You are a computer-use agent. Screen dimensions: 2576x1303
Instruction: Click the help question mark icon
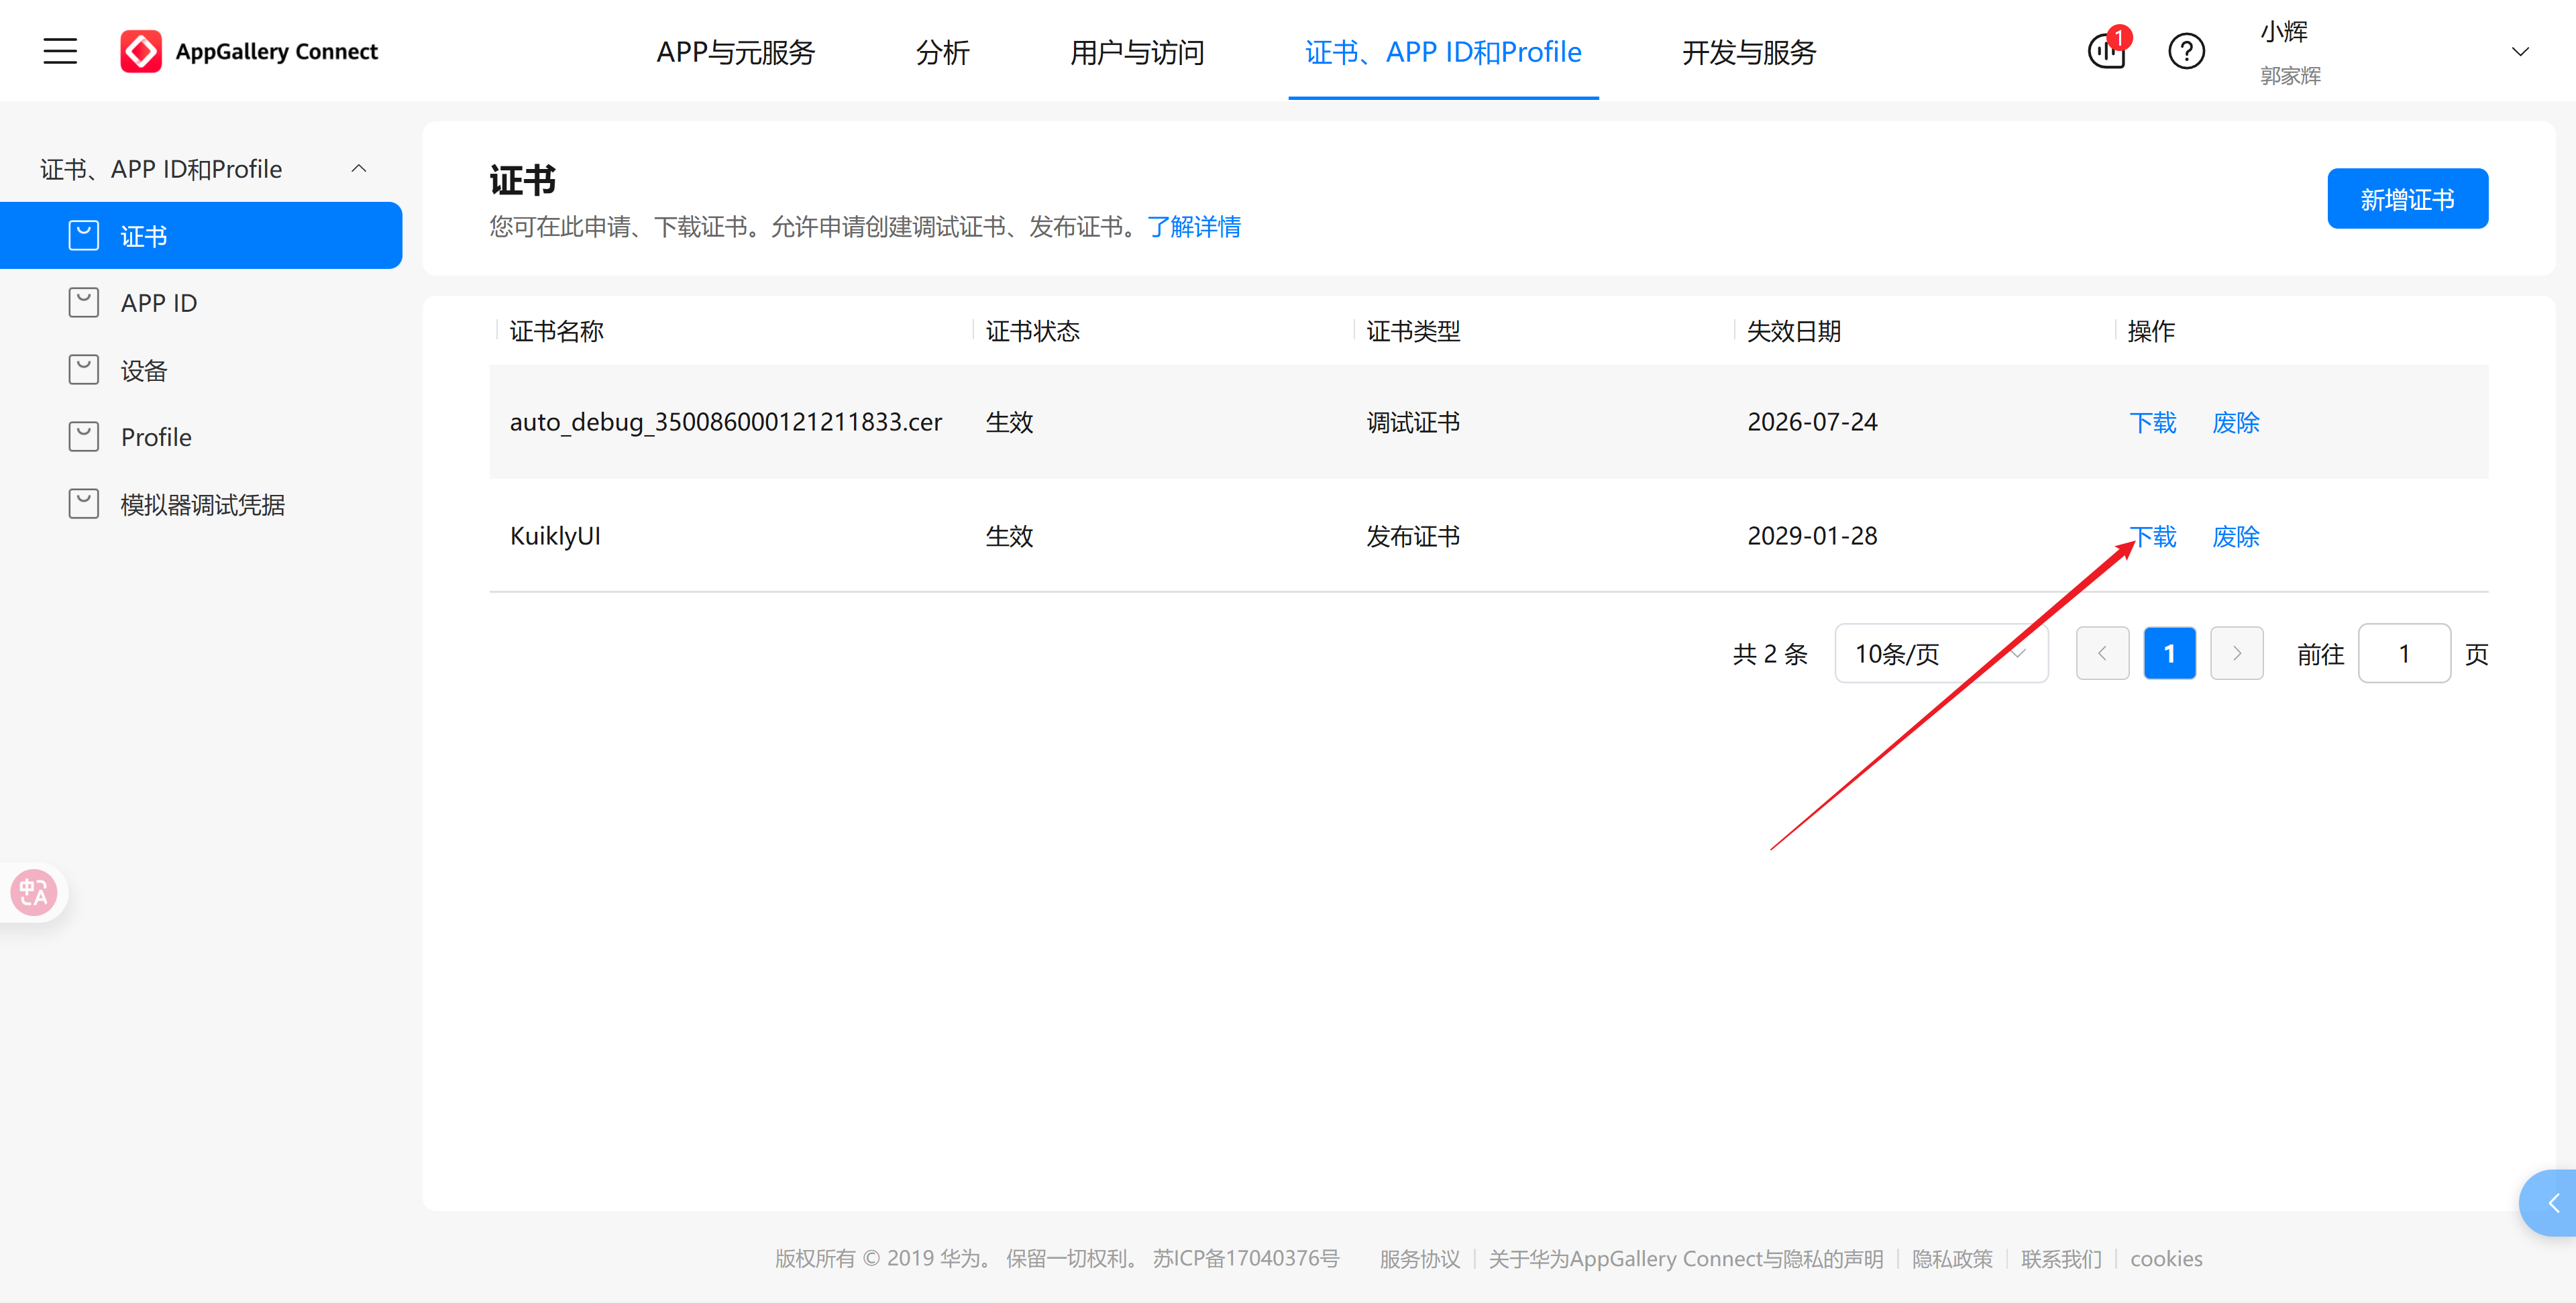tap(2186, 51)
